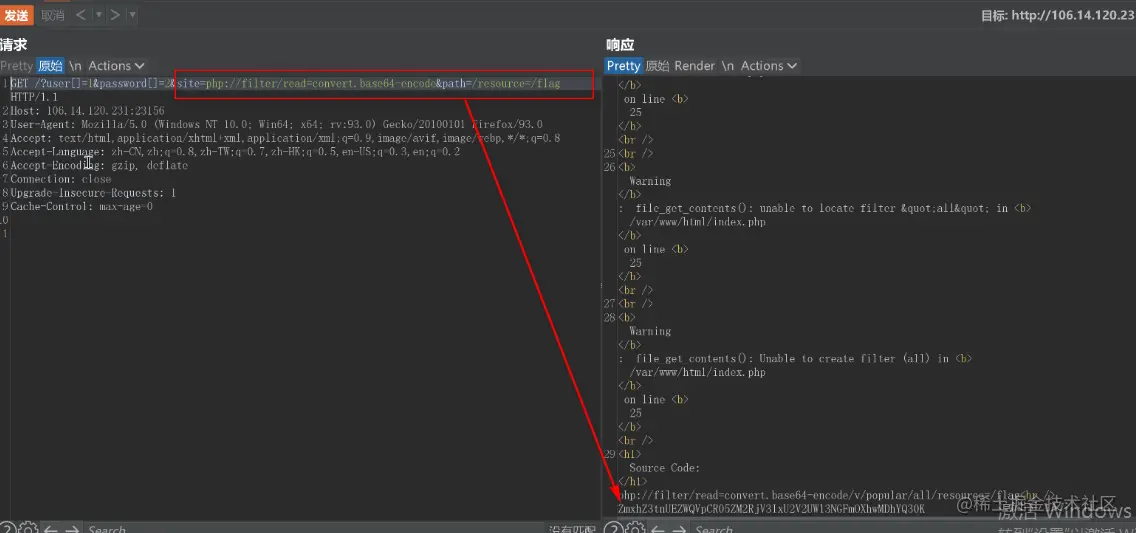The width and height of the screenshot is (1136, 533).
Task: Open the help icon below the request editor
Action: click(7, 528)
